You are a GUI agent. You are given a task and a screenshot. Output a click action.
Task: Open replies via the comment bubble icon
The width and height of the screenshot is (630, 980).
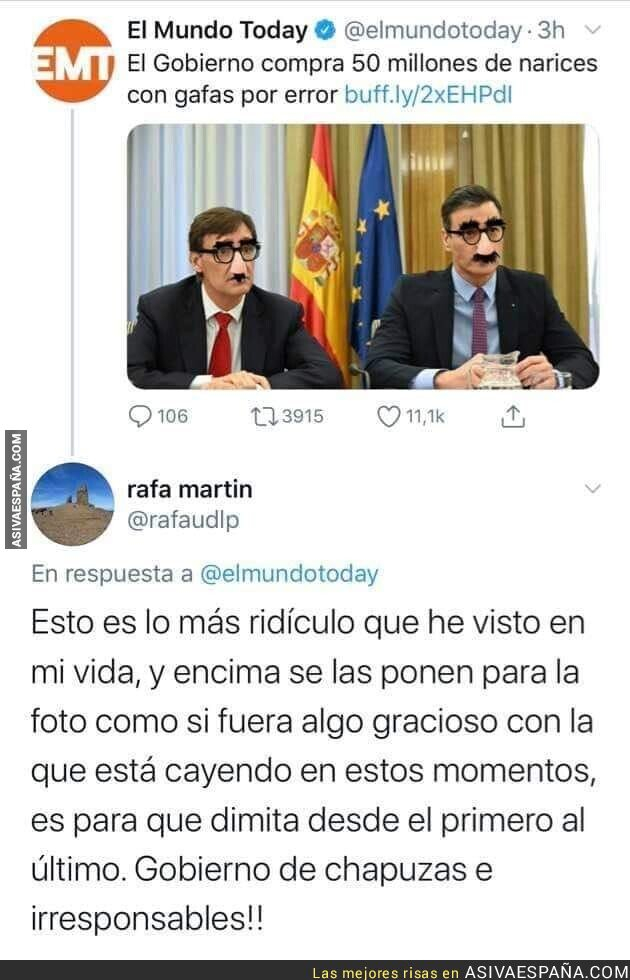(140, 416)
